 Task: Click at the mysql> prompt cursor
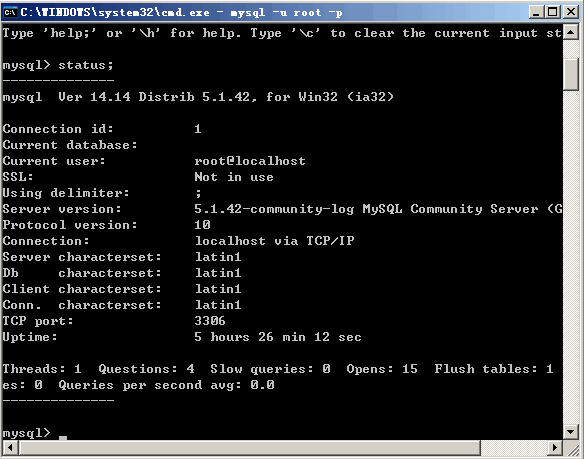63,437
